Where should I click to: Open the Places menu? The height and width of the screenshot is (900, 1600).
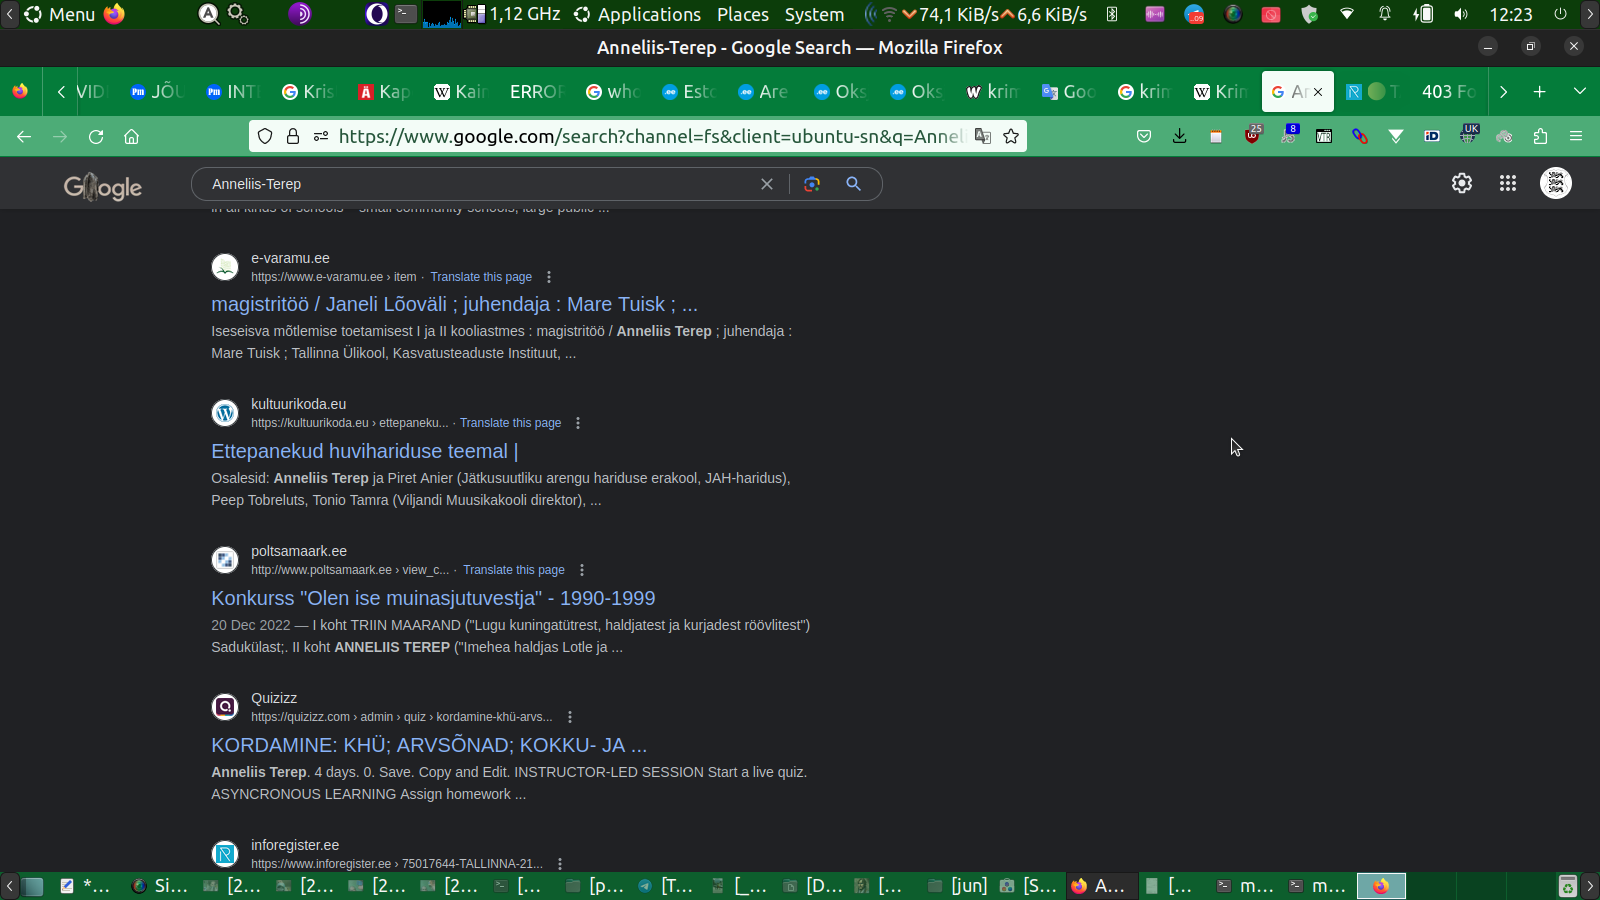(x=743, y=14)
